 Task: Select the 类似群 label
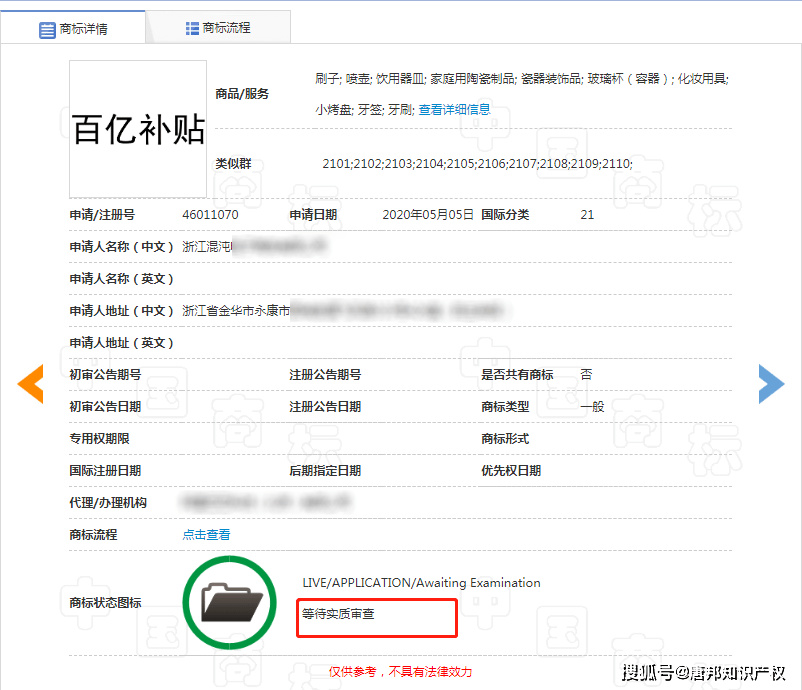click(x=233, y=164)
